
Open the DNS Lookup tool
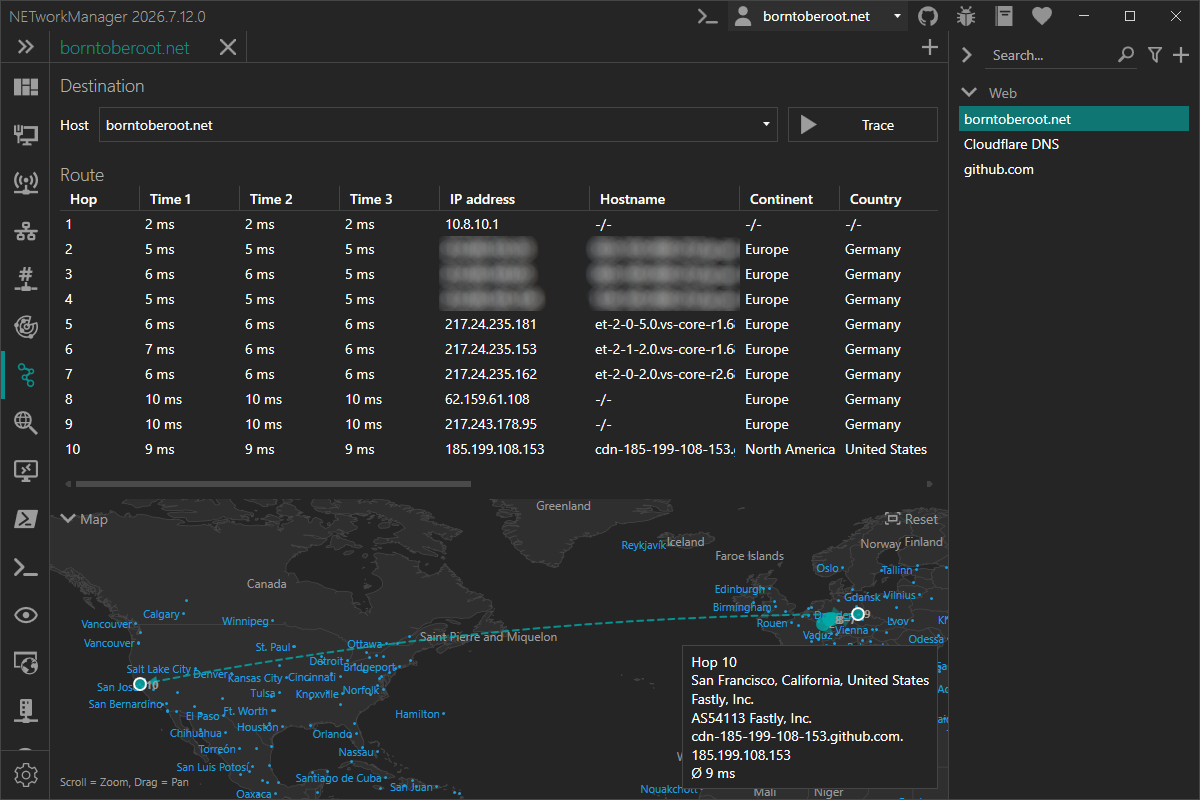(26, 423)
